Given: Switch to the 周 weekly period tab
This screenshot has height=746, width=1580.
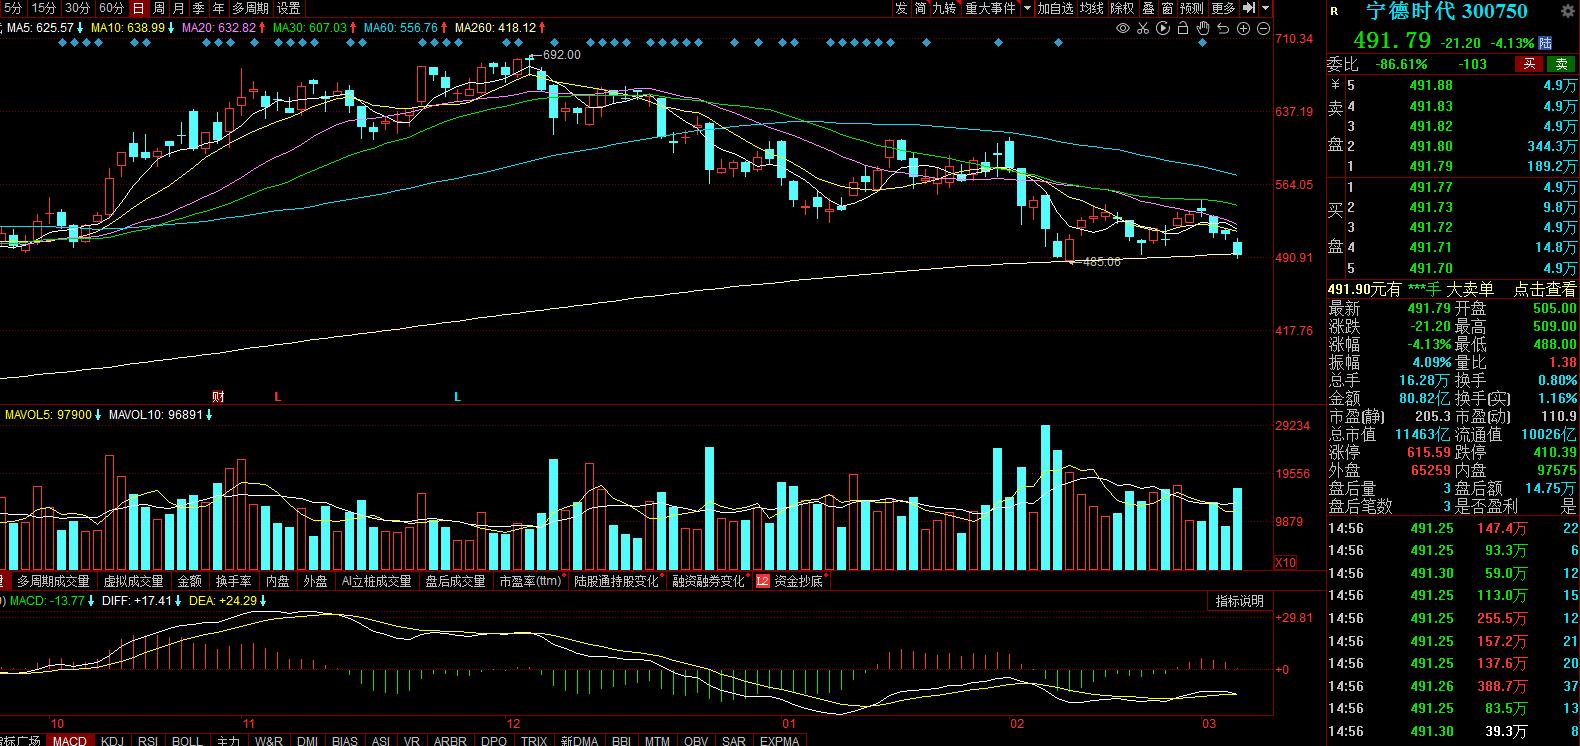Looking at the screenshot, I should click(x=159, y=8).
